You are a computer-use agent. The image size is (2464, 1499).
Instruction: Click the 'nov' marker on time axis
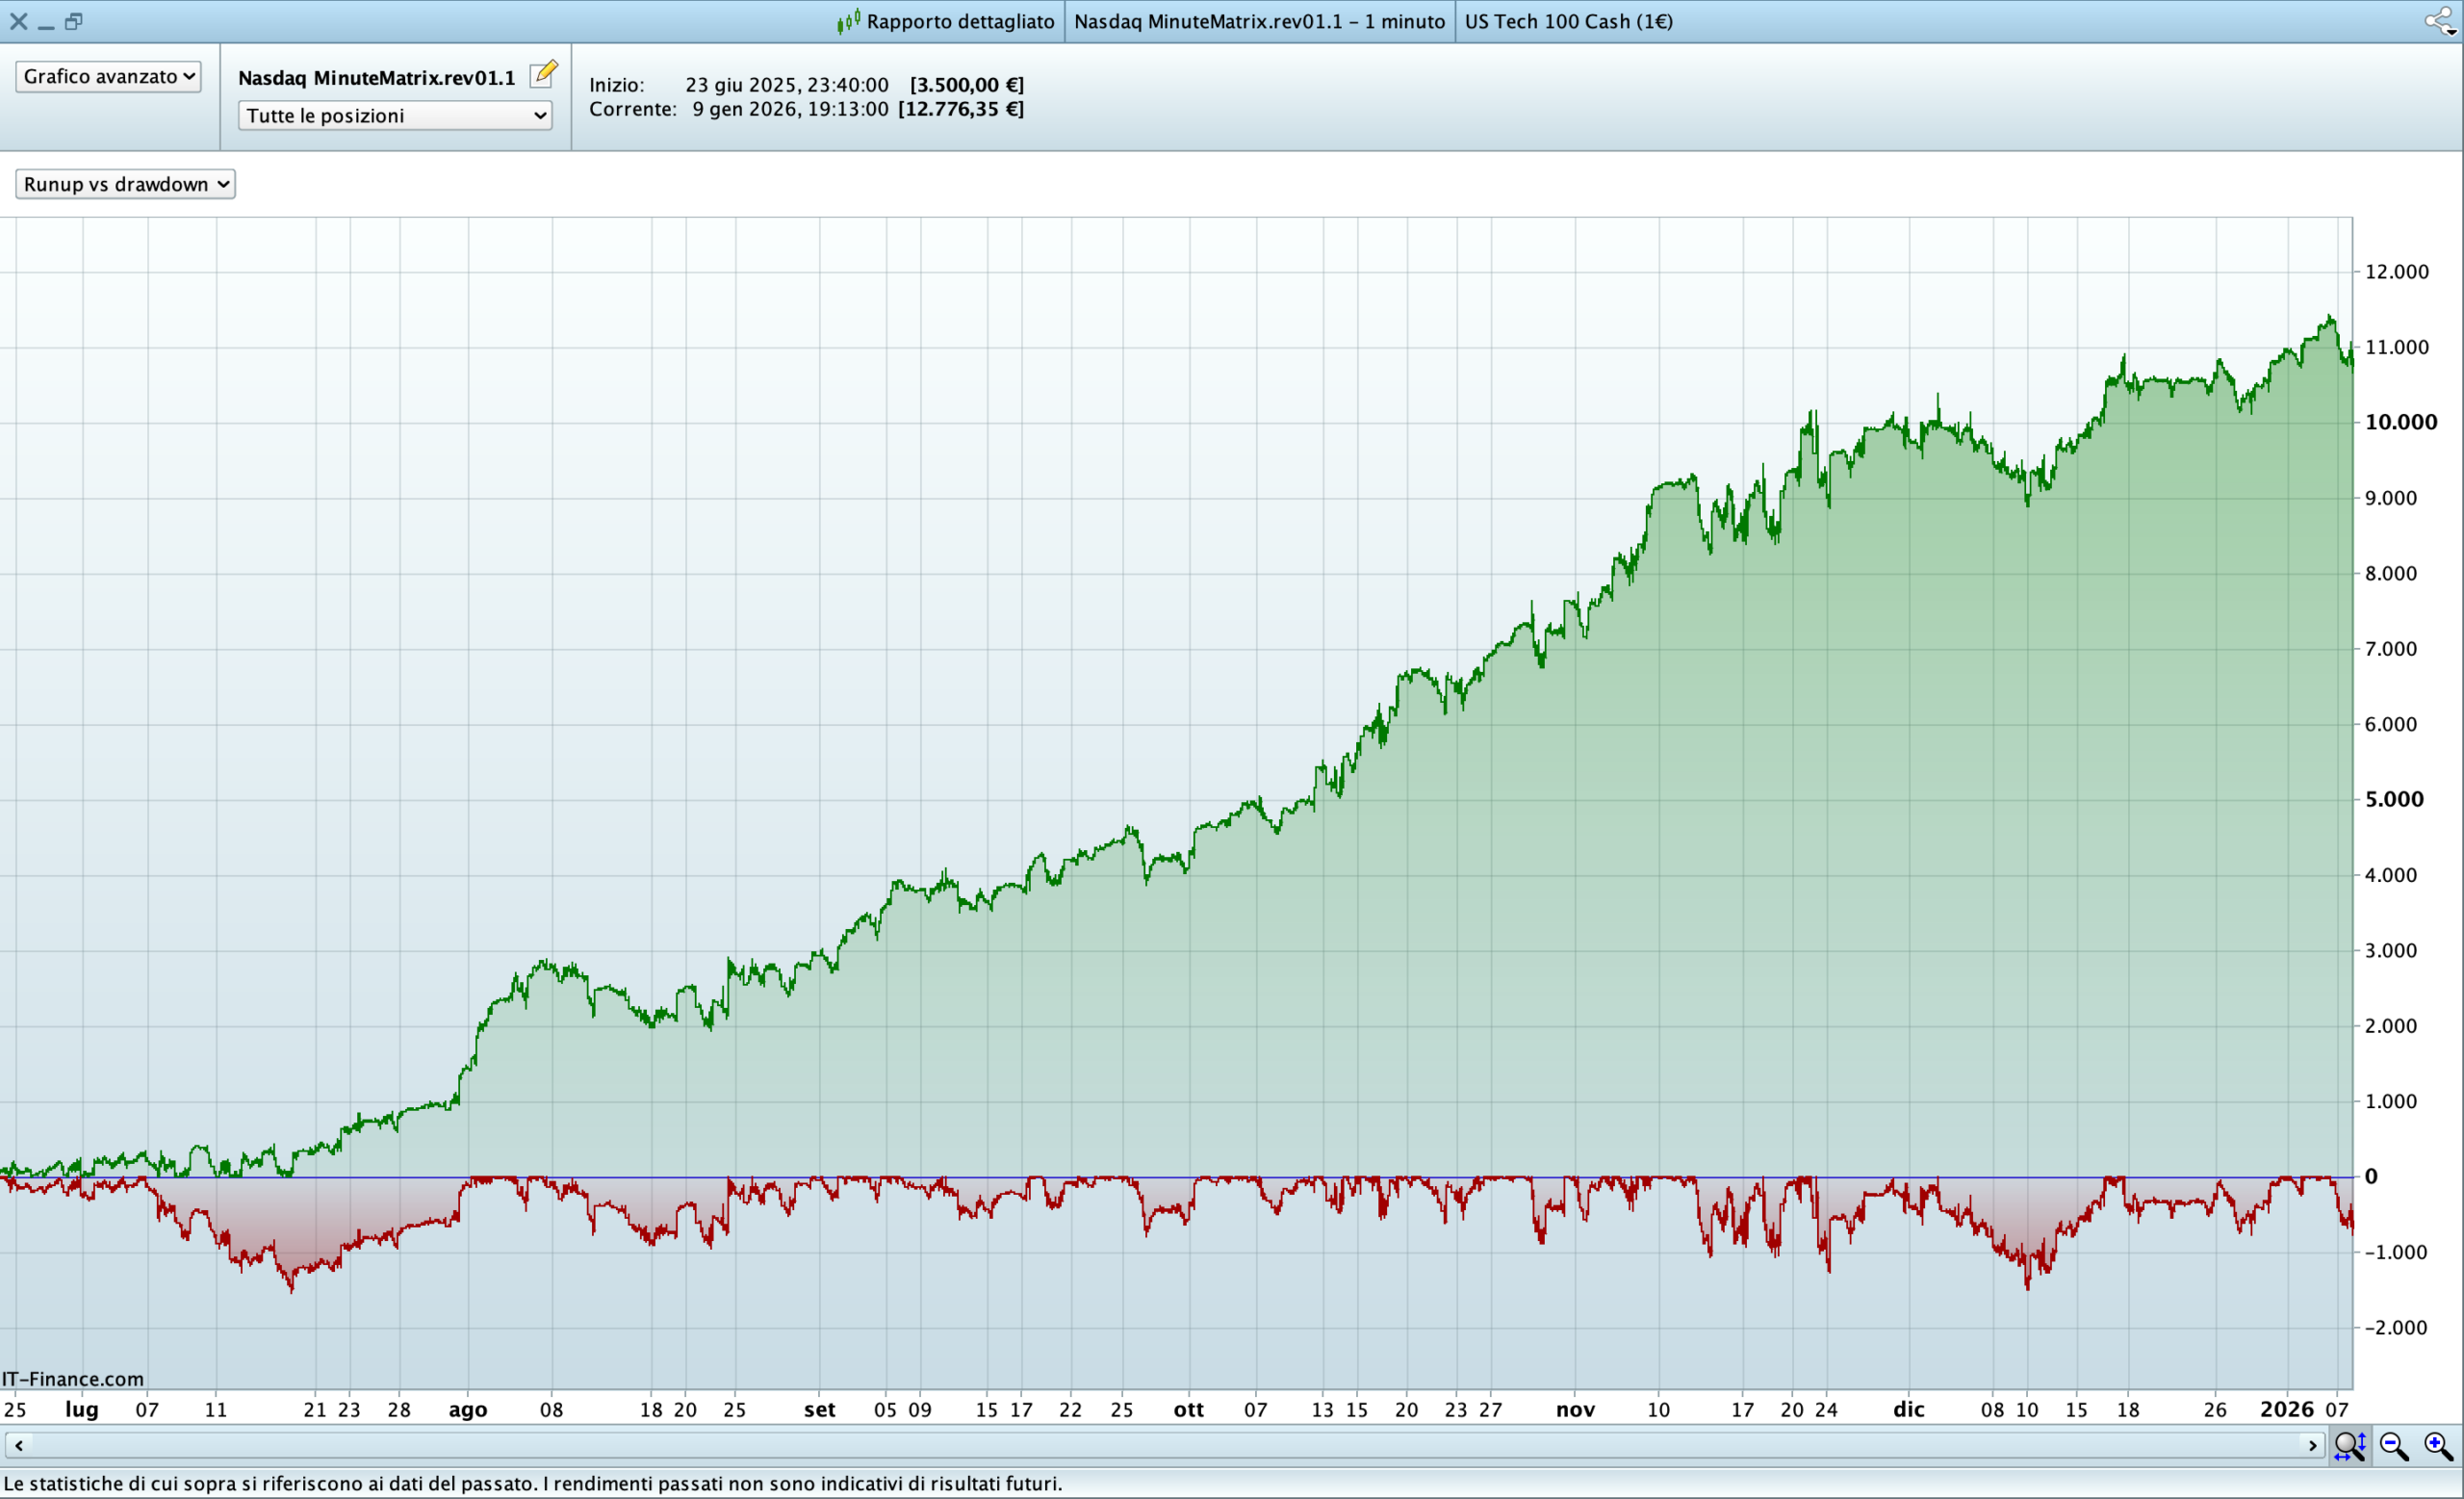click(1575, 1409)
